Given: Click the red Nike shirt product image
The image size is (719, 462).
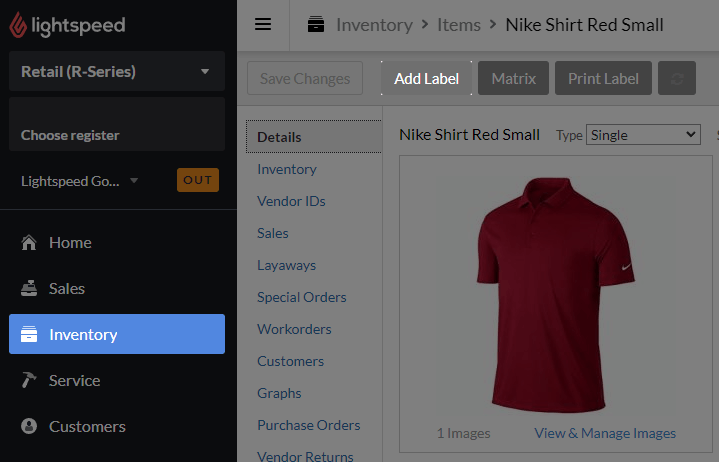Looking at the screenshot, I should pos(556,295).
